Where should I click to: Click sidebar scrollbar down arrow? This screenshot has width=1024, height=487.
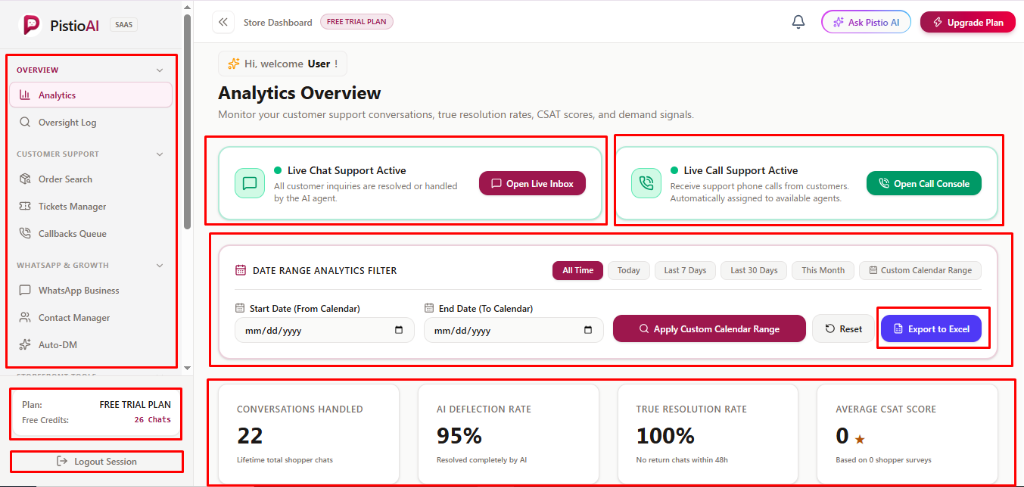[187, 368]
